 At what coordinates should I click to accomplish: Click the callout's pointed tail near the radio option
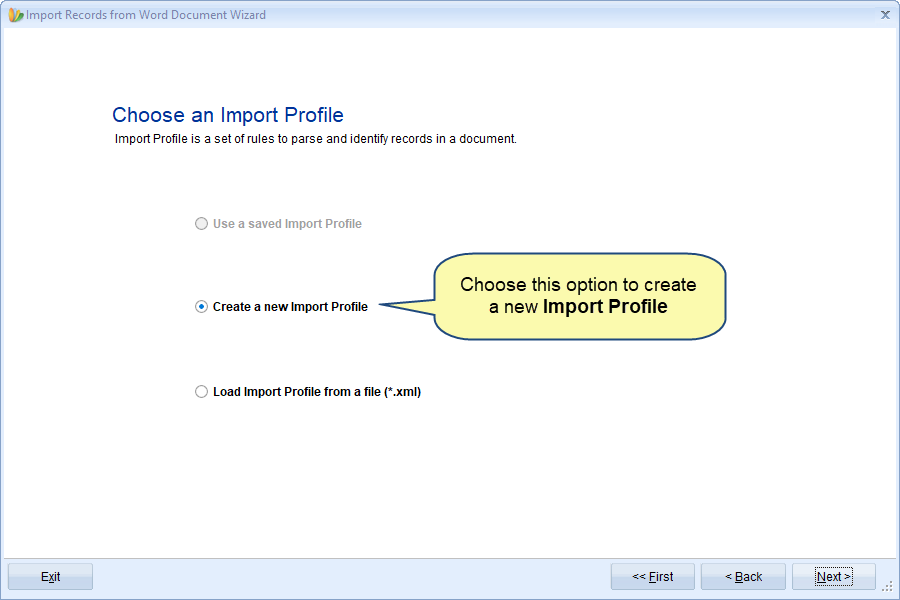[x=407, y=307]
